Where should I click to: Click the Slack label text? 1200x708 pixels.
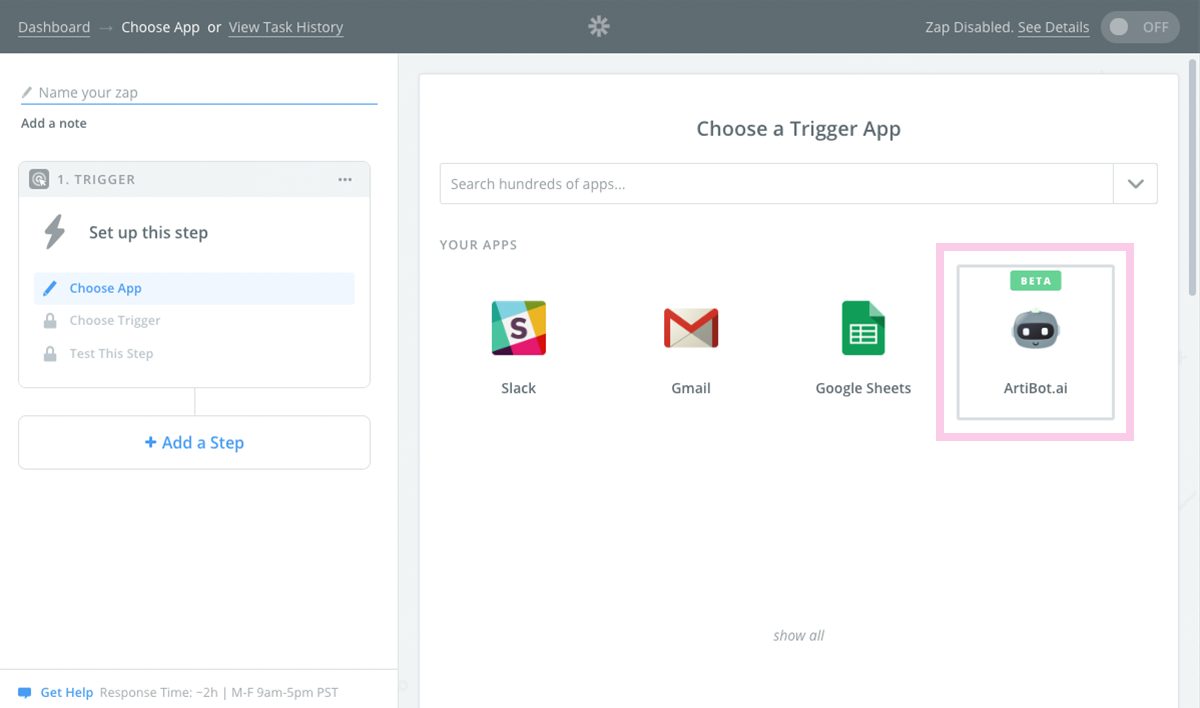[x=518, y=388]
